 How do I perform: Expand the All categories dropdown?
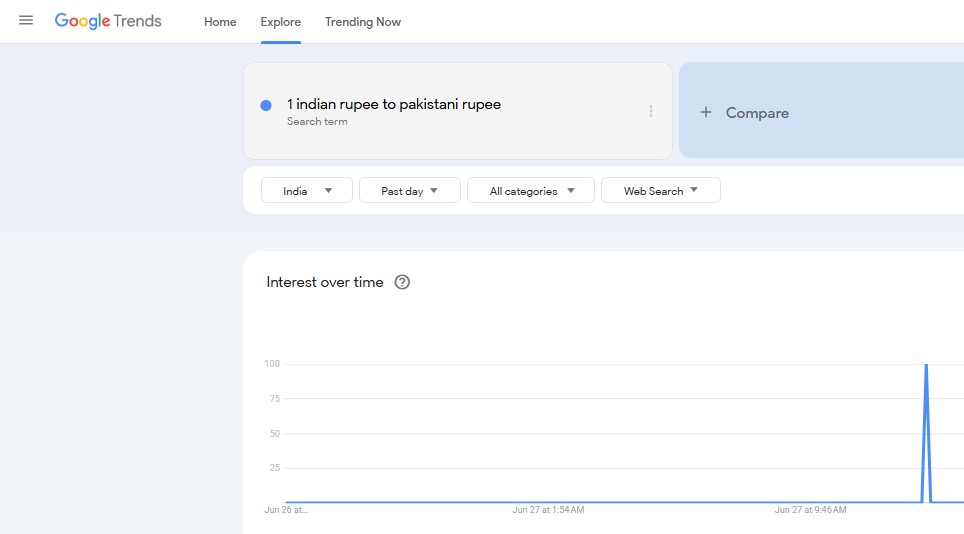point(531,191)
